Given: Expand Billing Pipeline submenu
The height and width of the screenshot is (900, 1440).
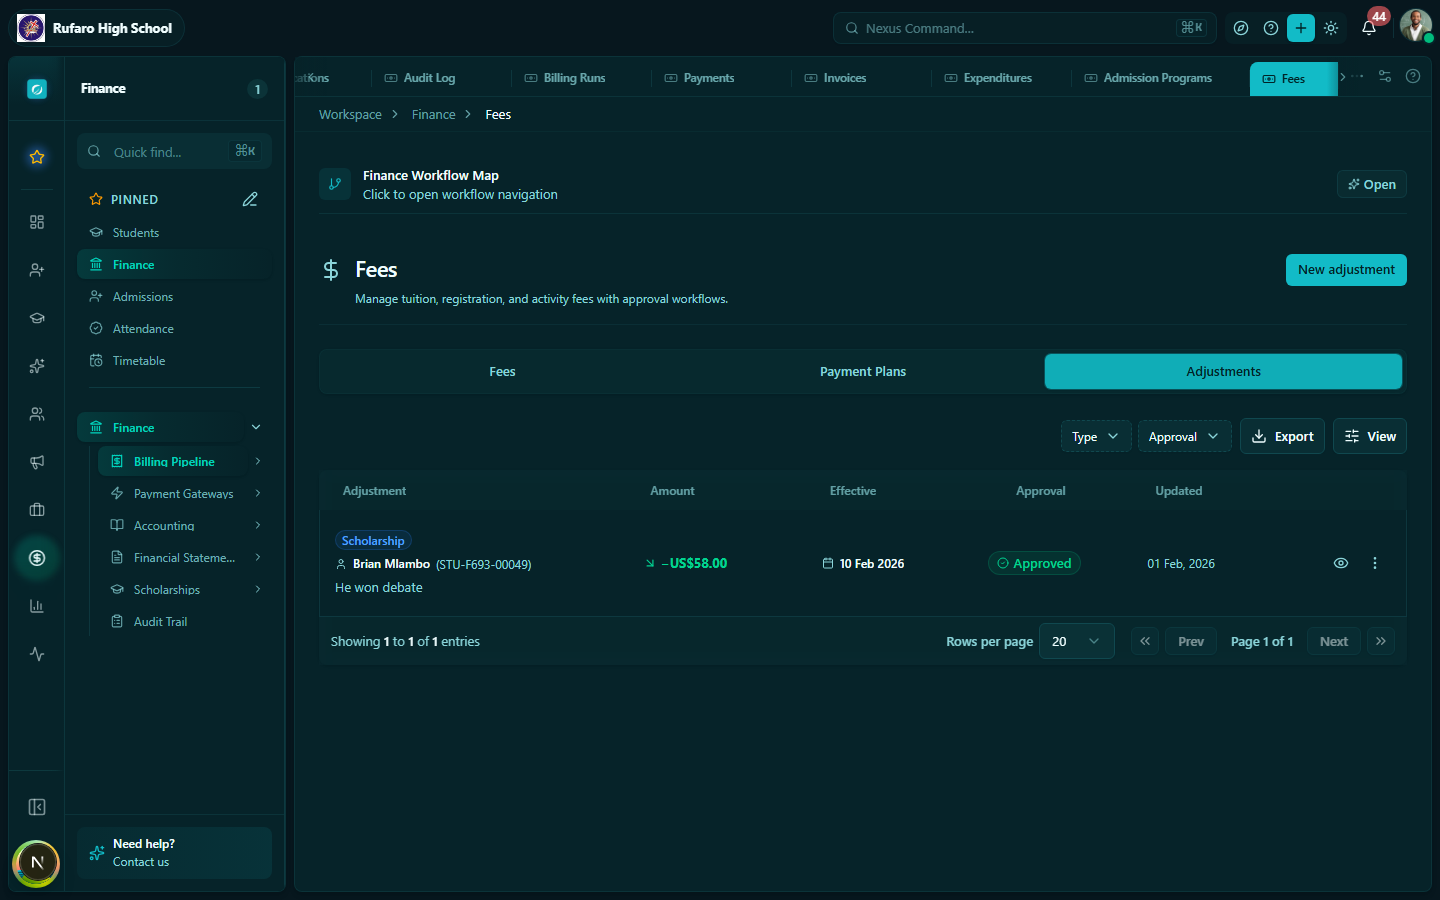Looking at the screenshot, I should point(258,461).
